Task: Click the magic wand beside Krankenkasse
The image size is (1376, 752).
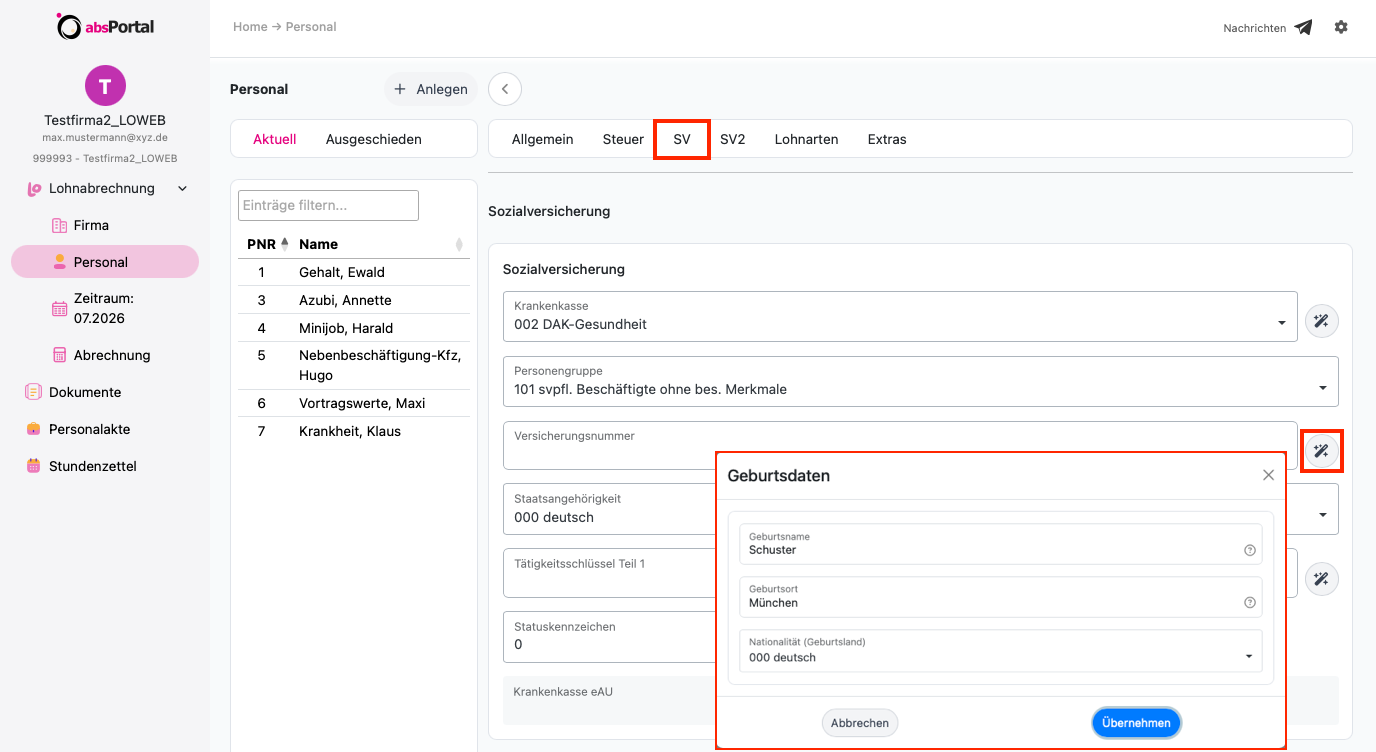Action: click(x=1321, y=321)
